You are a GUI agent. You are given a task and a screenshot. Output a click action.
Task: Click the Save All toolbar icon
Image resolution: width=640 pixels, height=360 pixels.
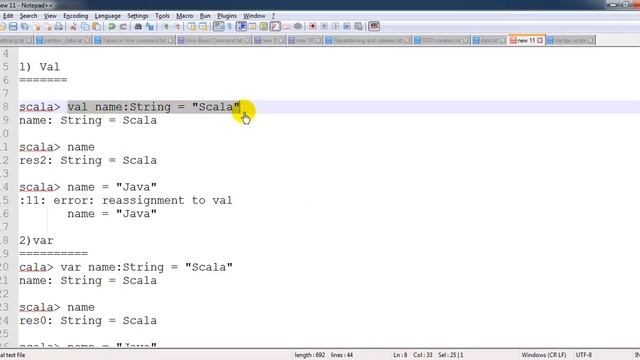click(24, 27)
